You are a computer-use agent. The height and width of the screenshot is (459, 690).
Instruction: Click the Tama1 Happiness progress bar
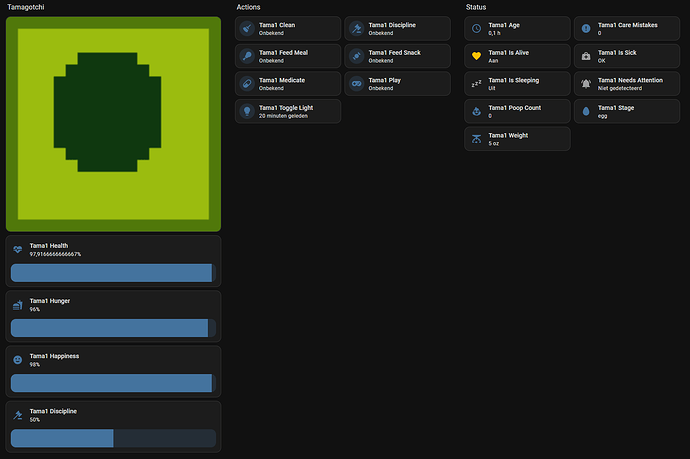[x=113, y=383]
